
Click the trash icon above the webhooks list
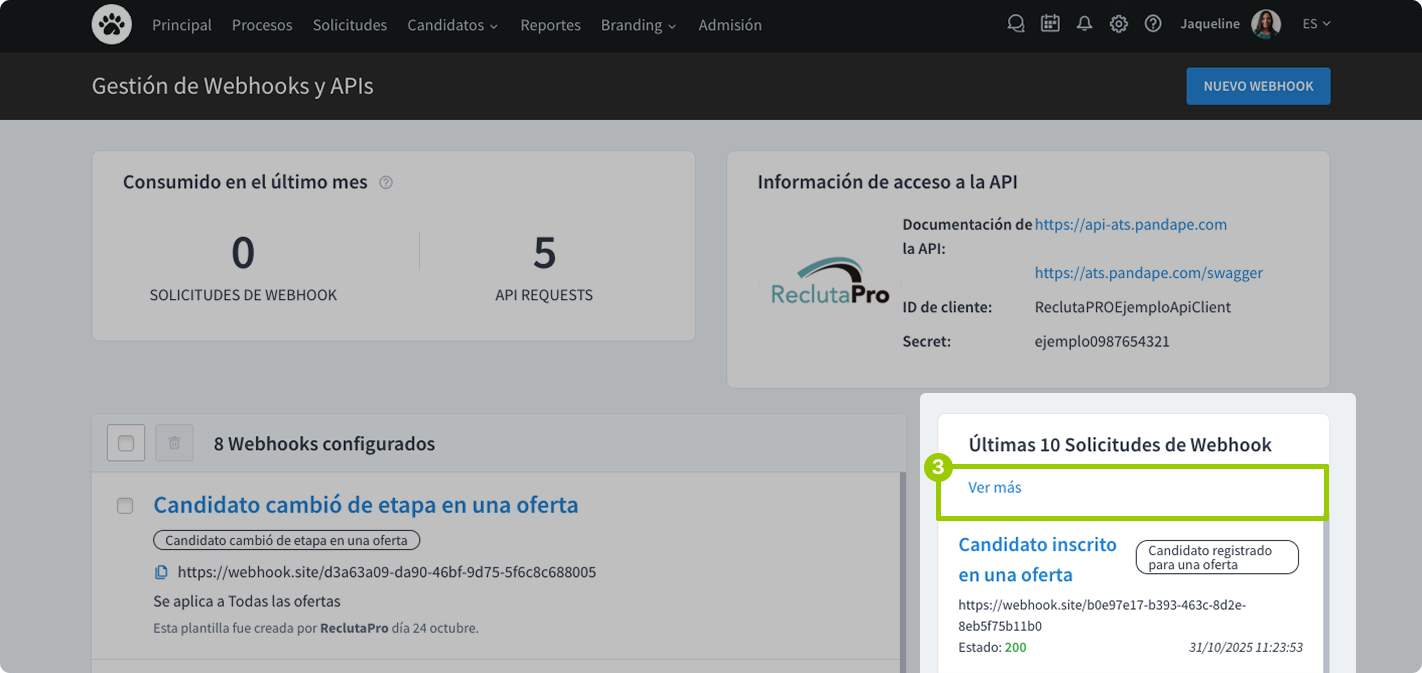(173, 442)
